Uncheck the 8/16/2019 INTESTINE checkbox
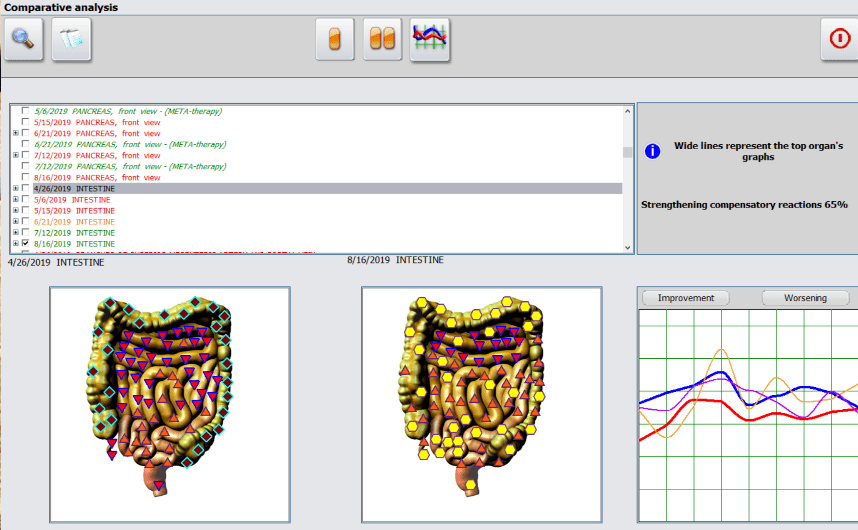Screen dimensions: 858x530 [25, 244]
